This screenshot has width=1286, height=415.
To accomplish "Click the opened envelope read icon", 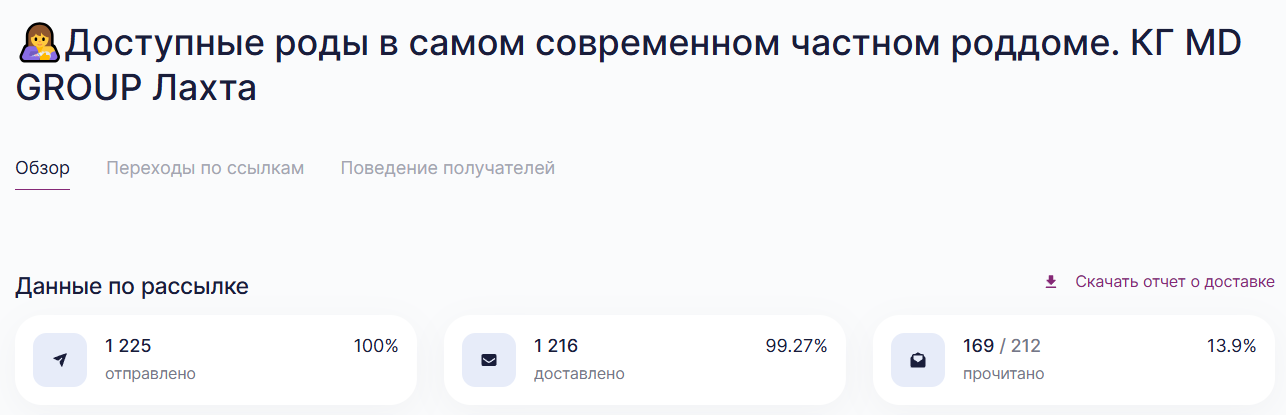I will tap(918, 360).
